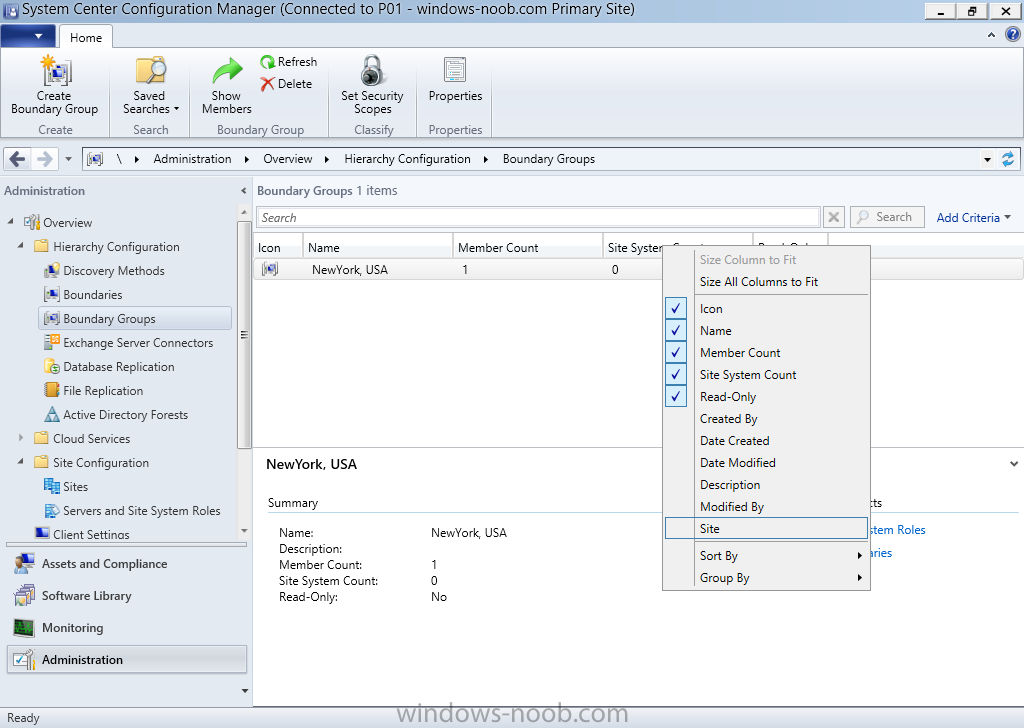The height and width of the screenshot is (728, 1024).
Task: Select the Home ribbon tab
Action: pyautogui.click(x=86, y=37)
